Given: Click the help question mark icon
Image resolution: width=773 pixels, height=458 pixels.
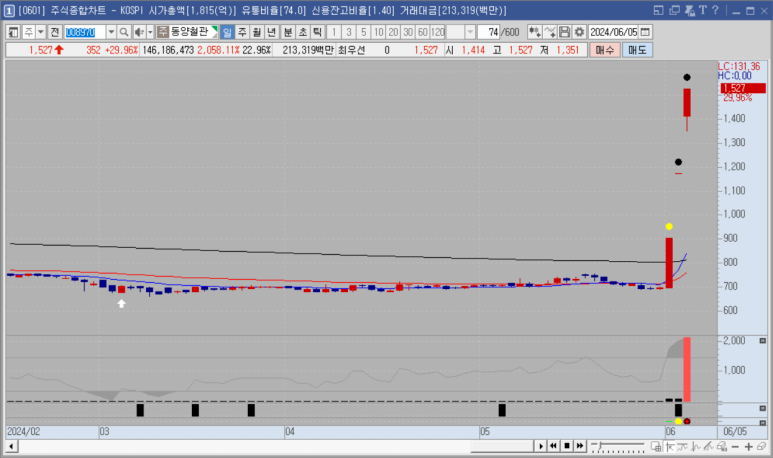Looking at the screenshot, I should pos(716,11).
